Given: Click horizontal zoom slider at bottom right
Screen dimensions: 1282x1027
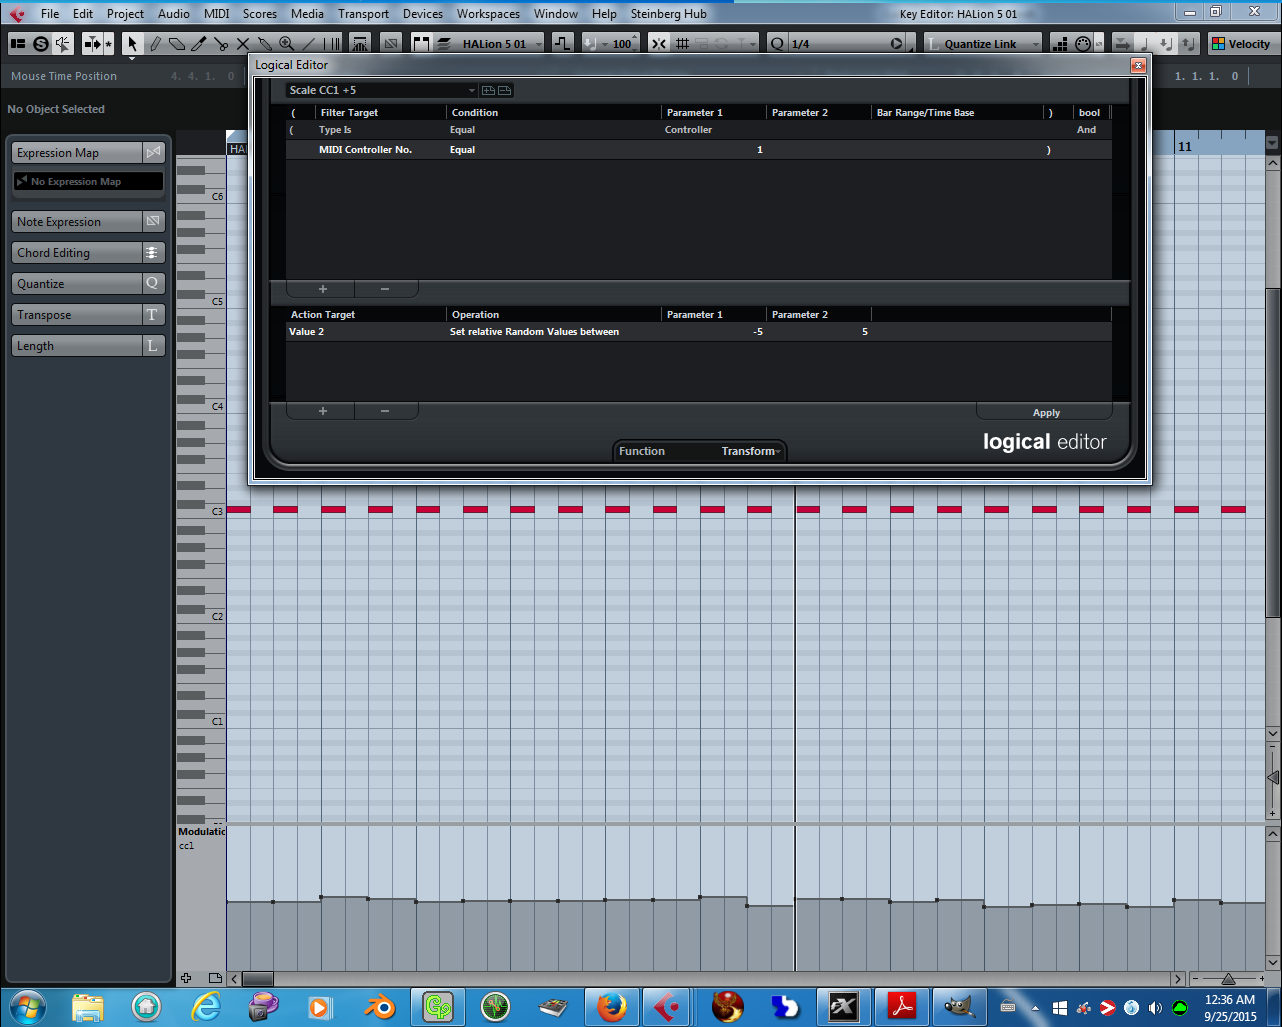Looking at the screenshot, I should (1227, 979).
